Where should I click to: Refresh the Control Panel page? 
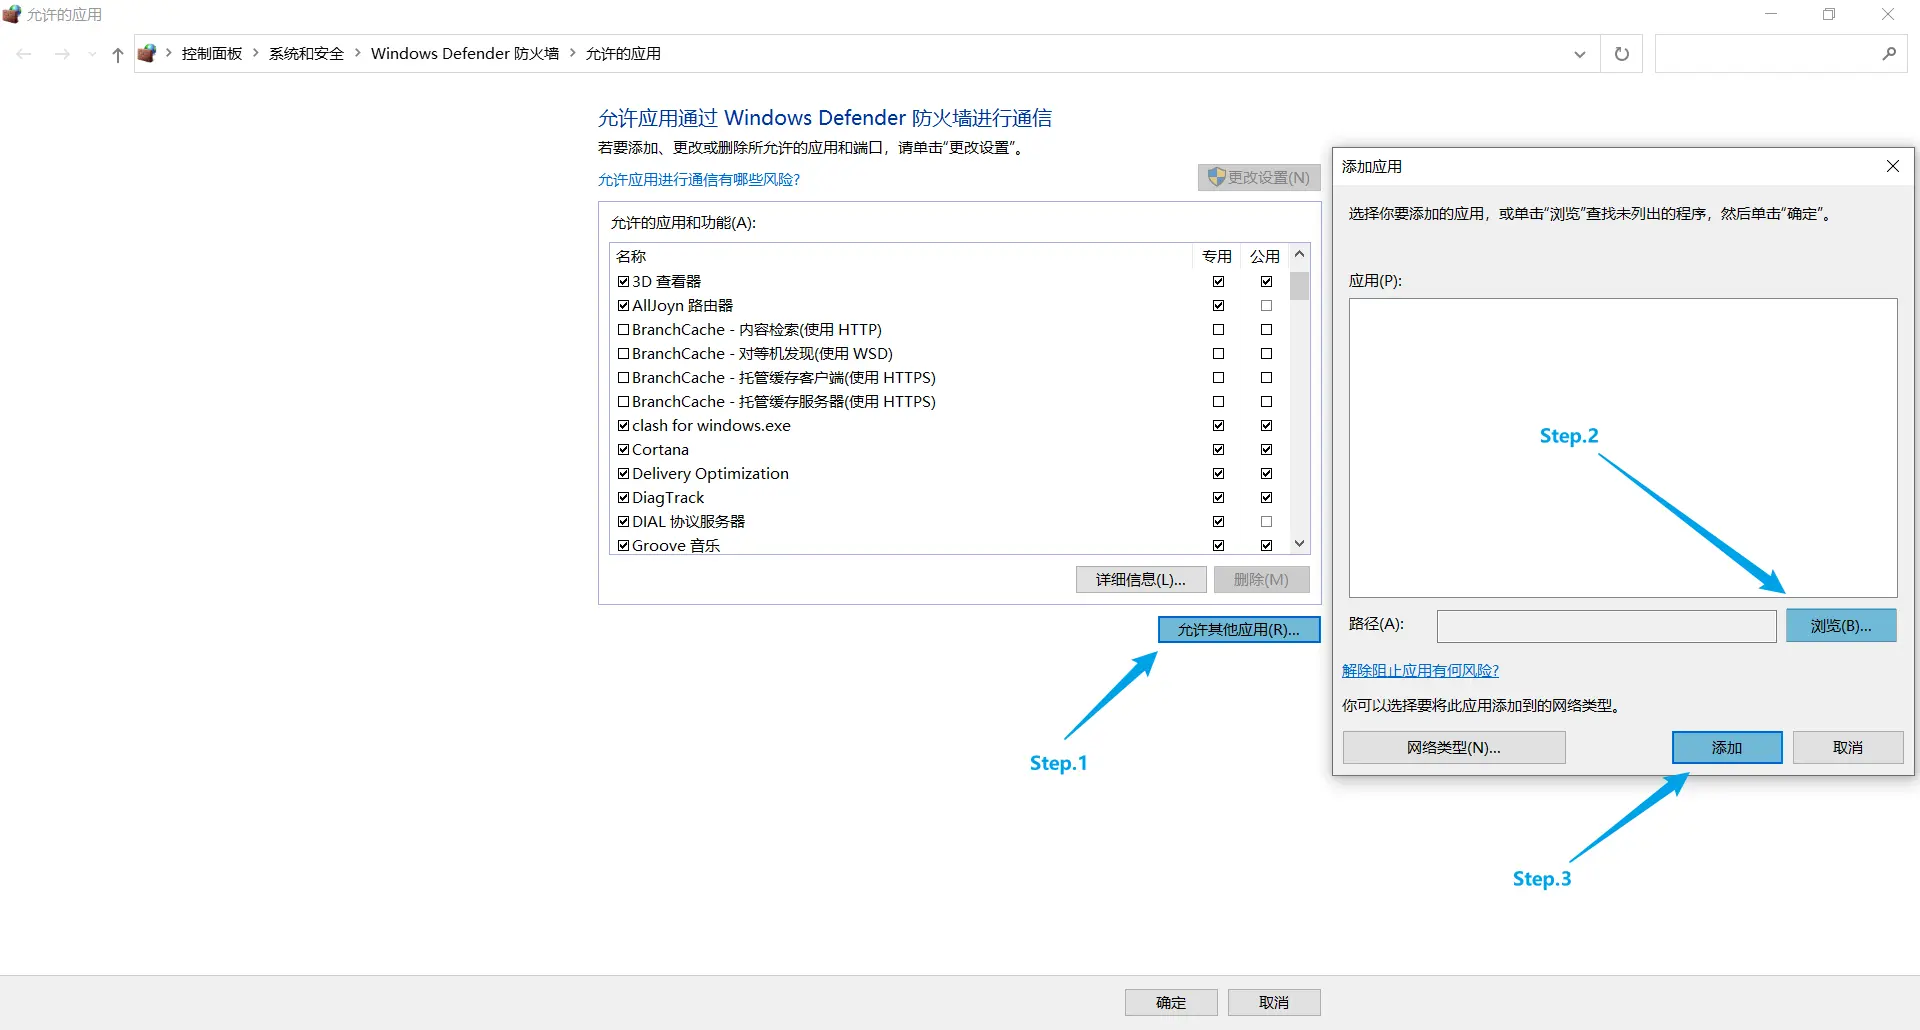click(x=1622, y=54)
